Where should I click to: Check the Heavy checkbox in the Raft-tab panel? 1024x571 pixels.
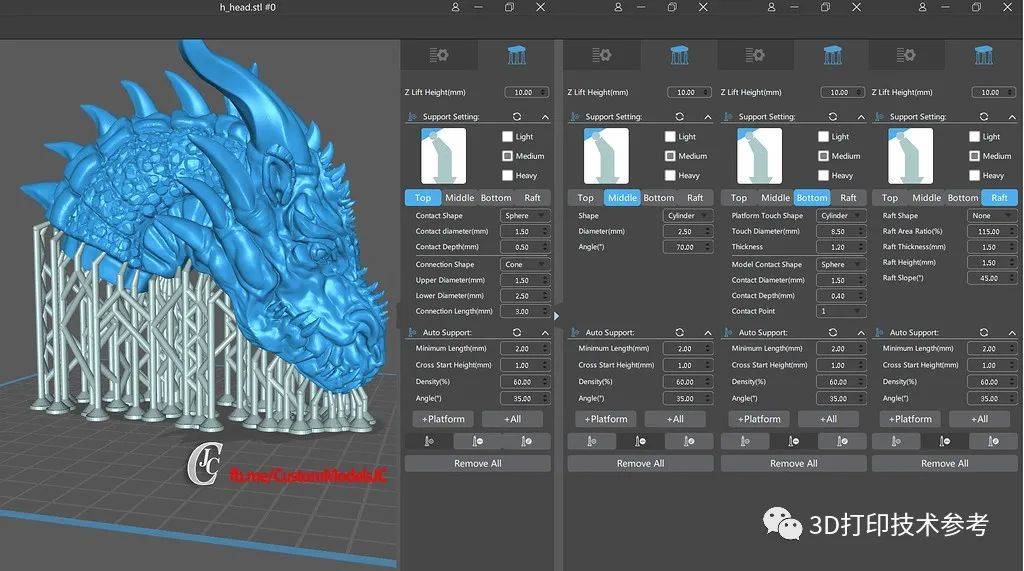click(974, 175)
